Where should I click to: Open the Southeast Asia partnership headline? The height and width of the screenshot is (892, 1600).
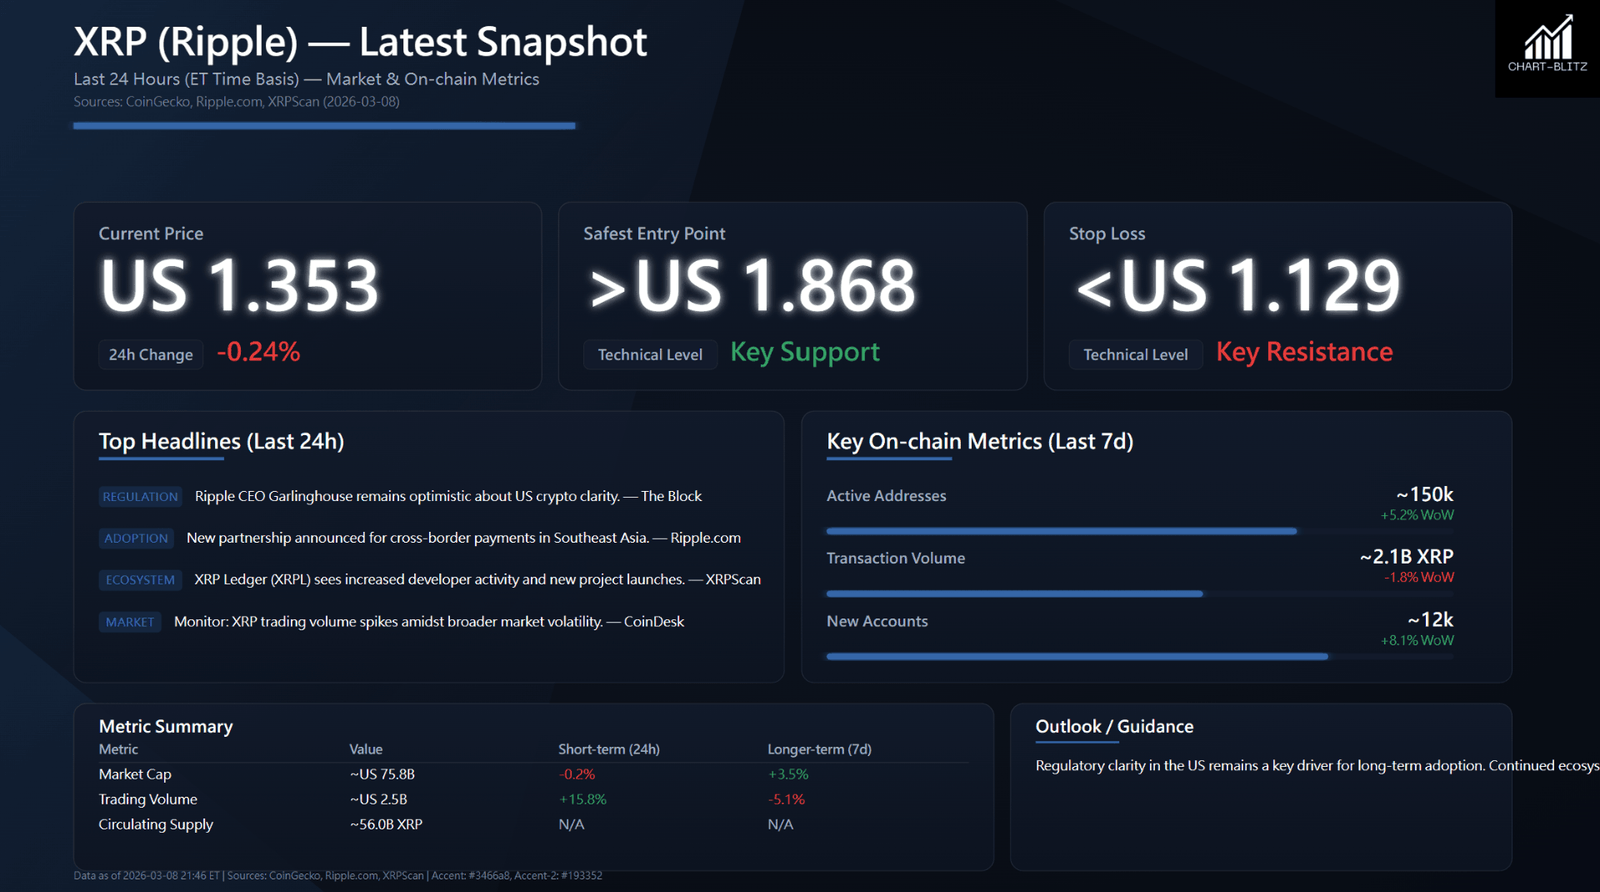[463, 538]
